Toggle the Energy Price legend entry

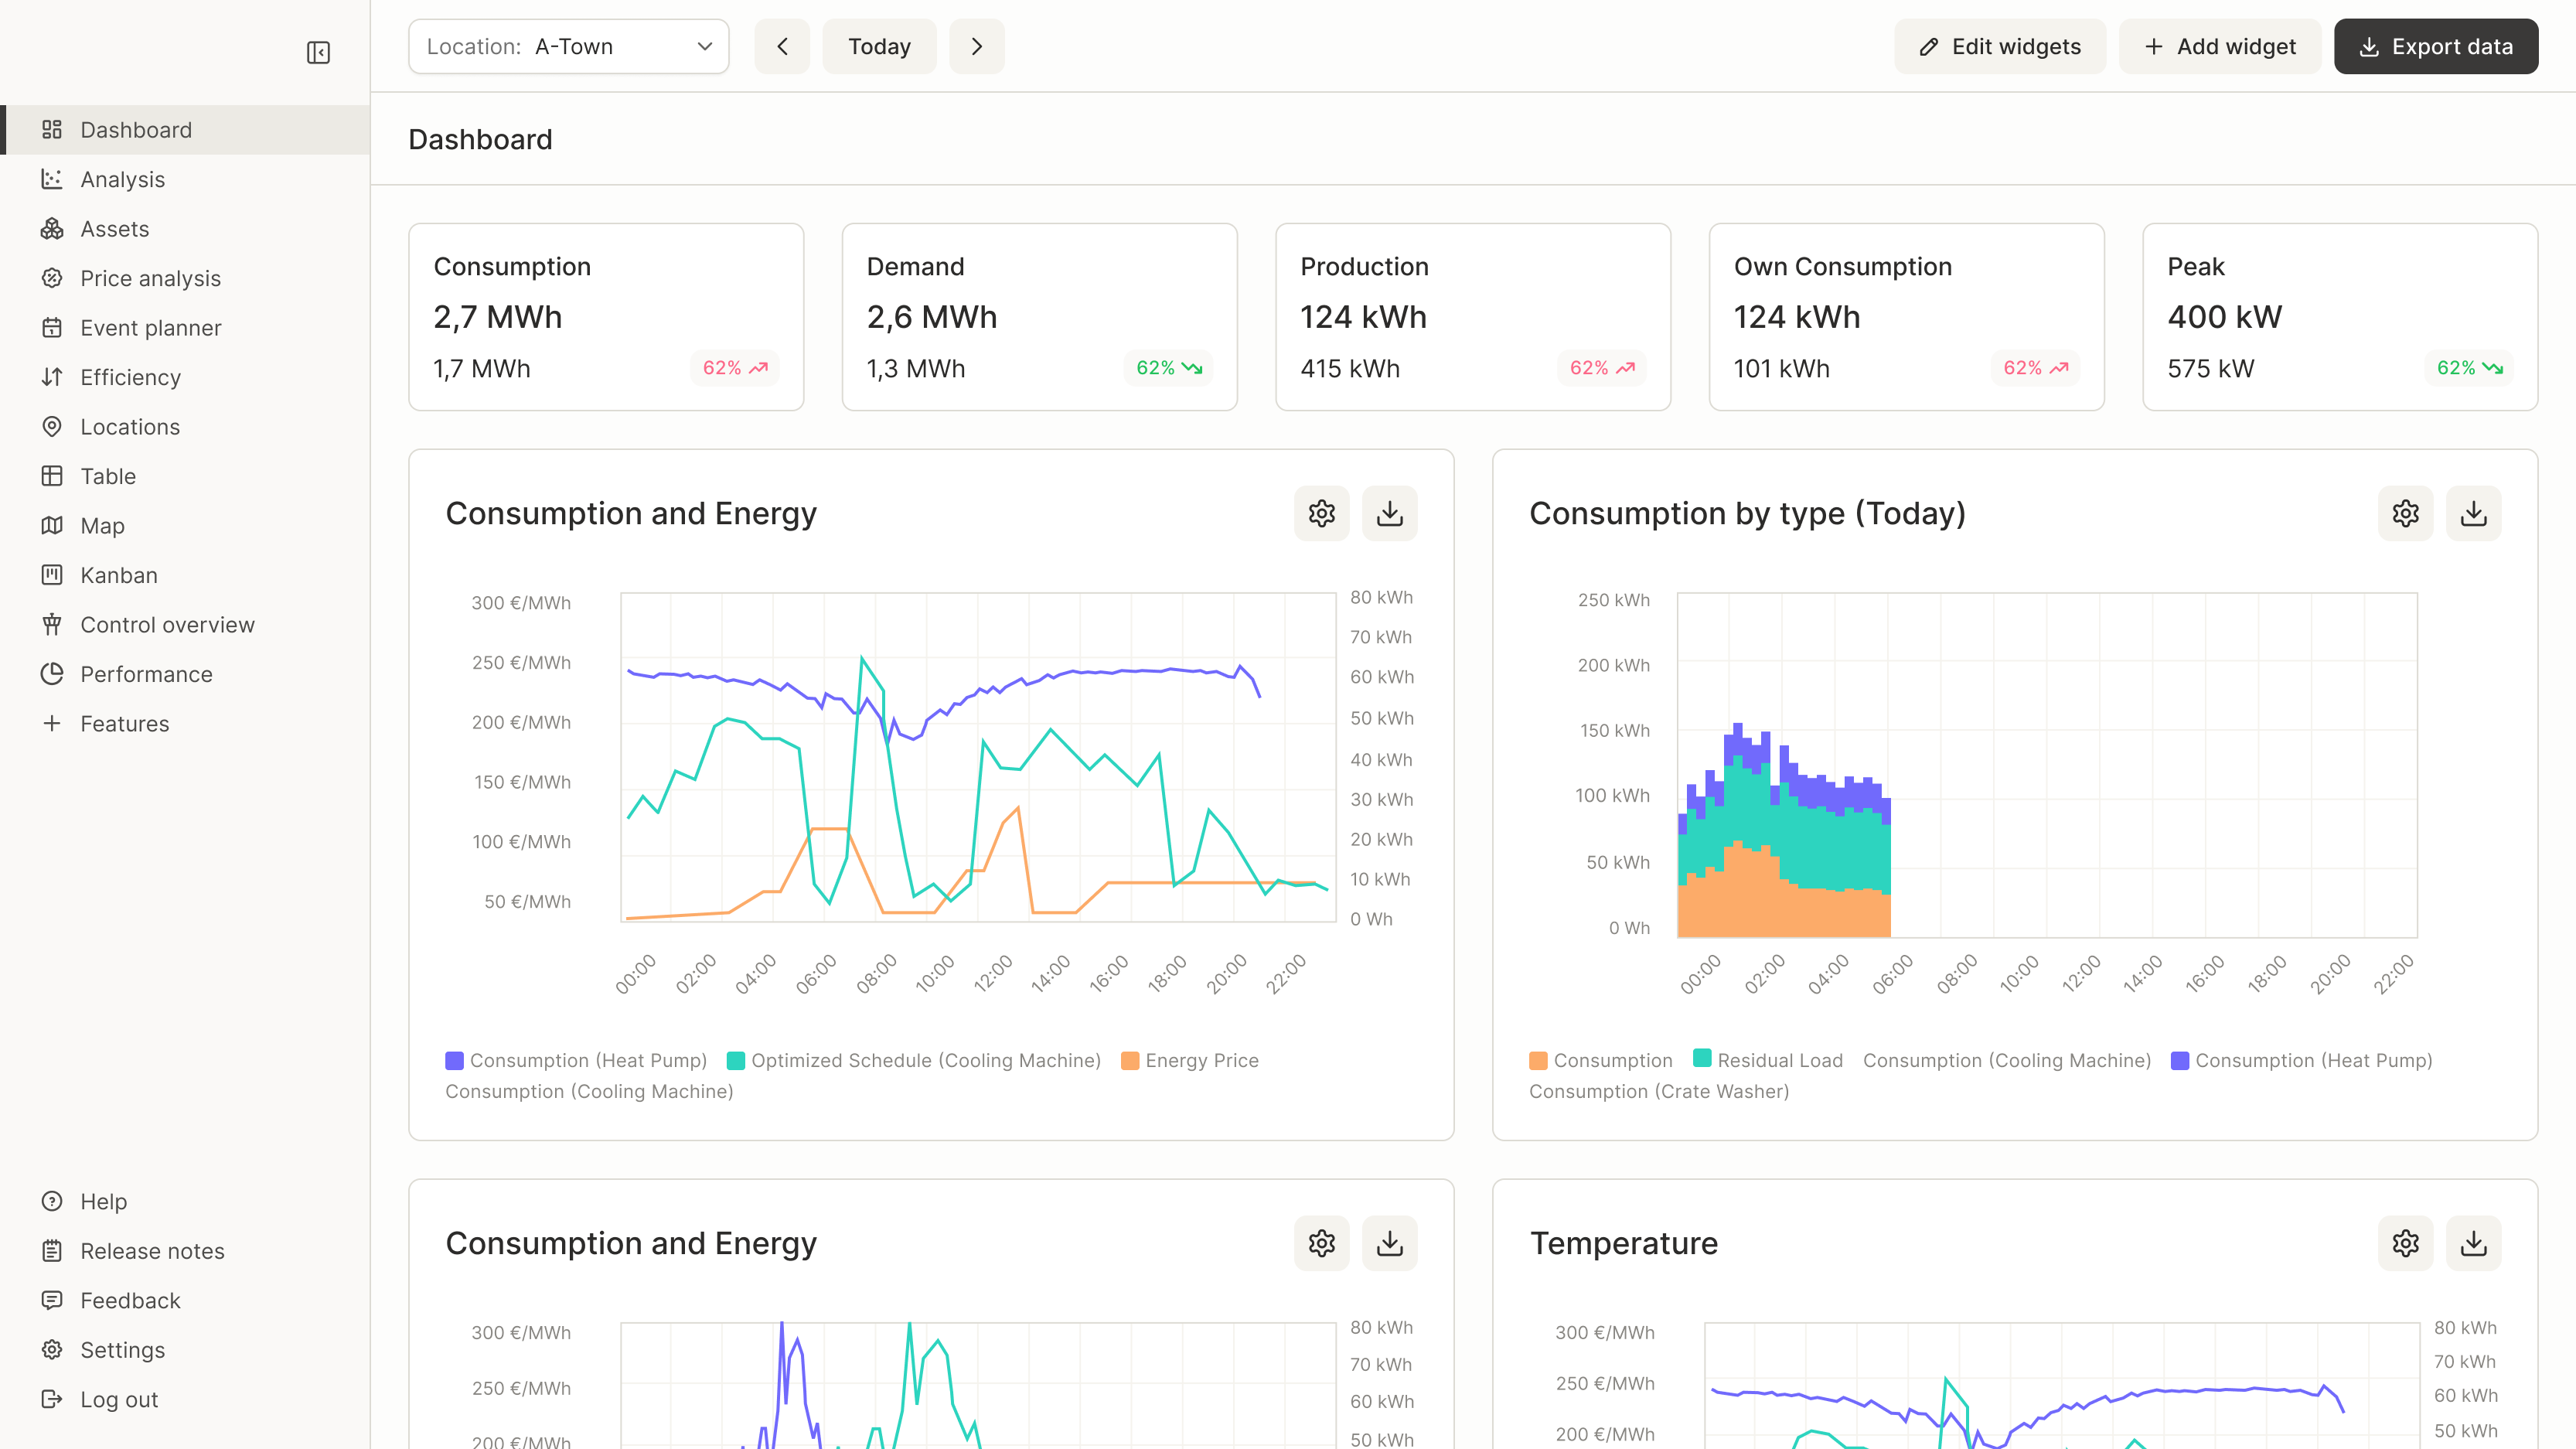point(1190,1060)
